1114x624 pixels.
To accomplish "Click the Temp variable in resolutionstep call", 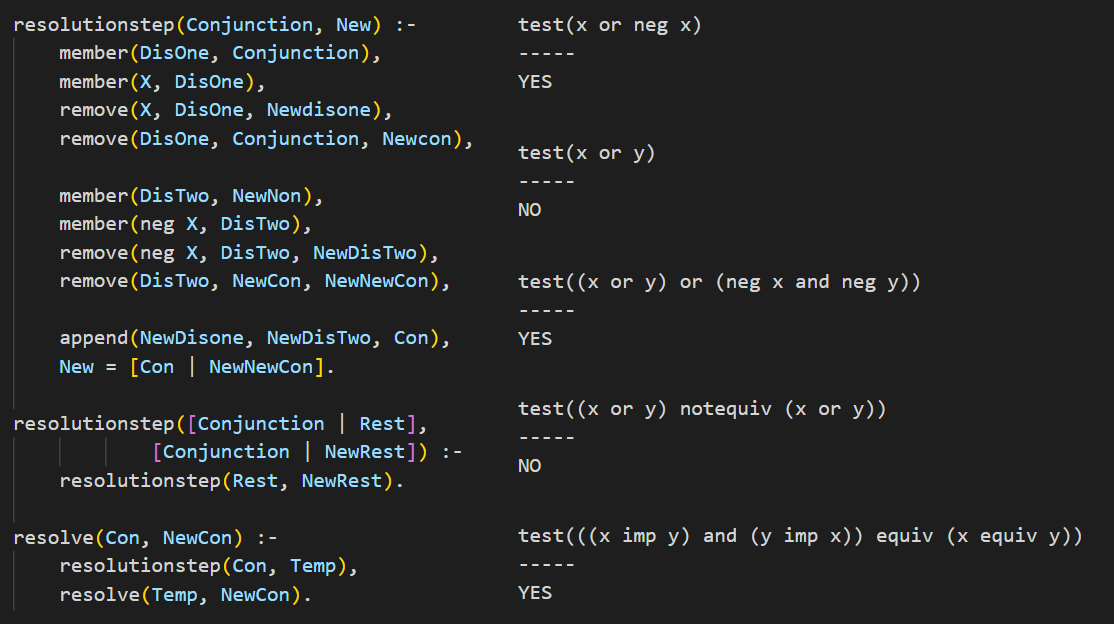I will pos(313,566).
